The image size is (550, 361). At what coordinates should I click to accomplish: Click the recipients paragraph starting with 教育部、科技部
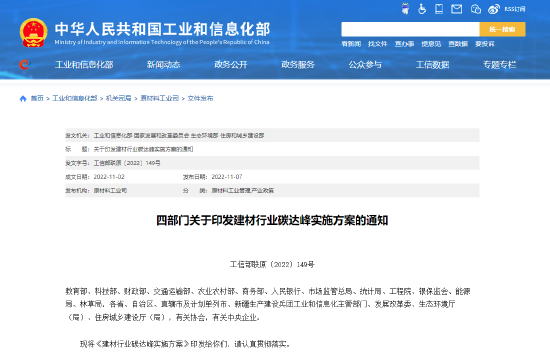[268, 304]
